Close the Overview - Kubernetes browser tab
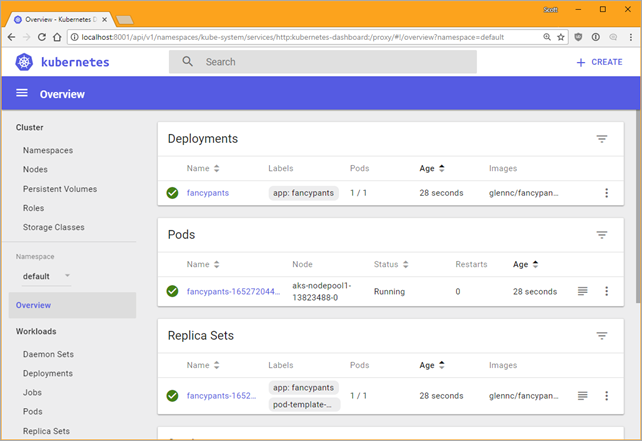The image size is (642, 441). [x=104, y=19]
